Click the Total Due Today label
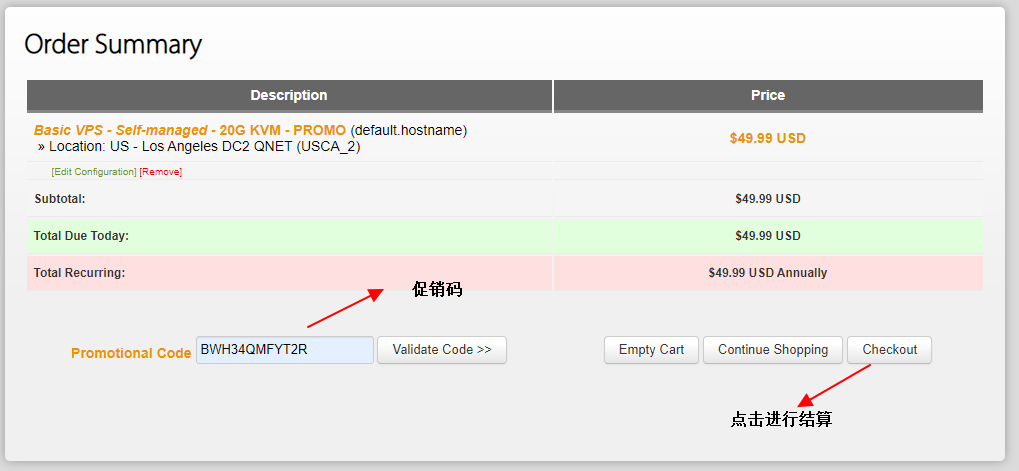The height and width of the screenshot is (471, 1019). (x=81, y=236)
